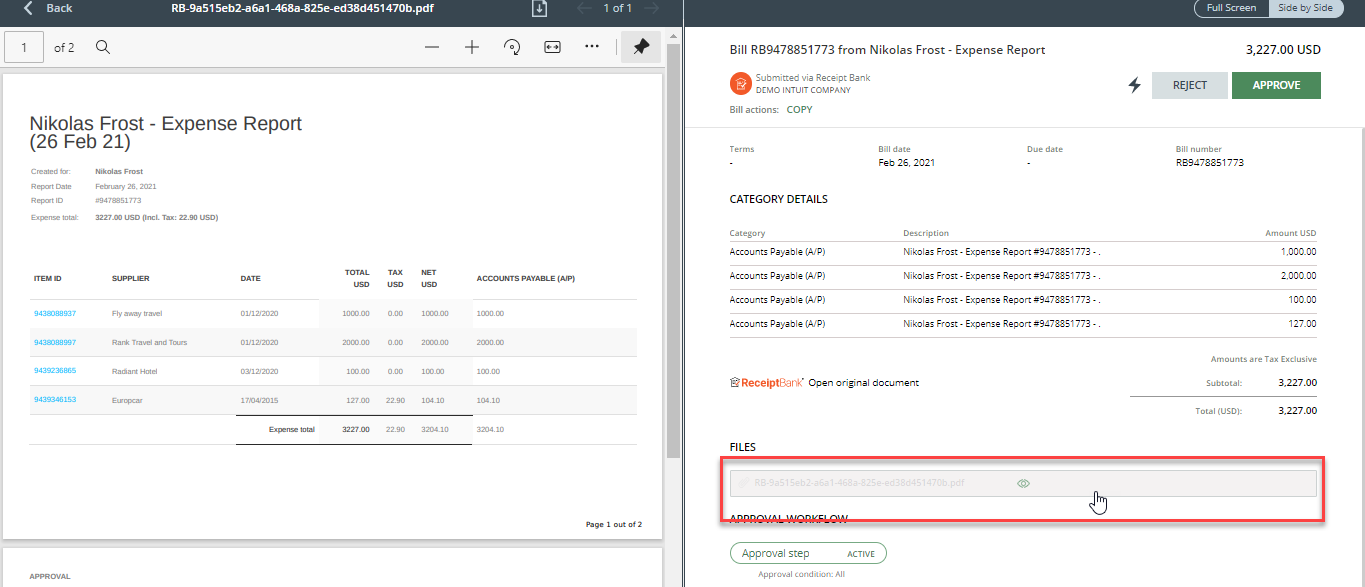
Task: Select the 127.00 amount category row
Action: click(1023, 324)
